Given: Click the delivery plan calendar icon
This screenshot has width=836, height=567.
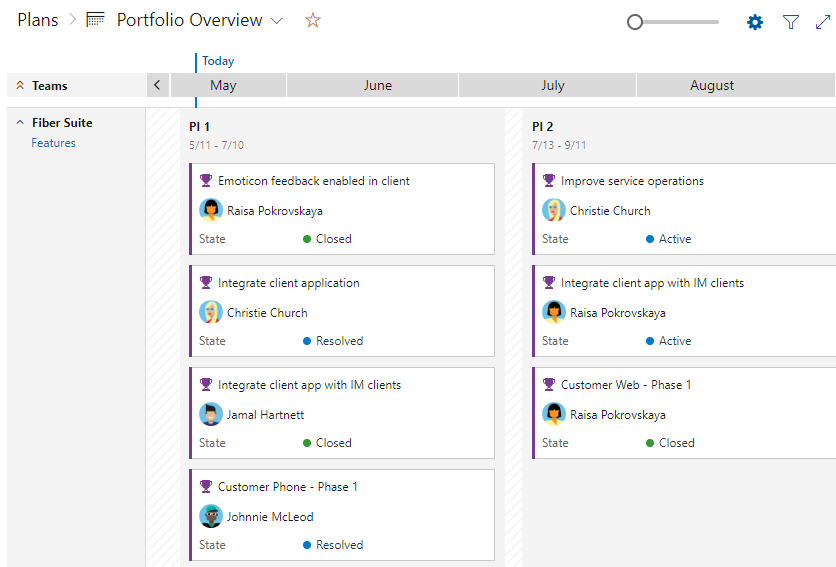Looking at the screenshot, I should pyautogui.click(x=95, y=20).
